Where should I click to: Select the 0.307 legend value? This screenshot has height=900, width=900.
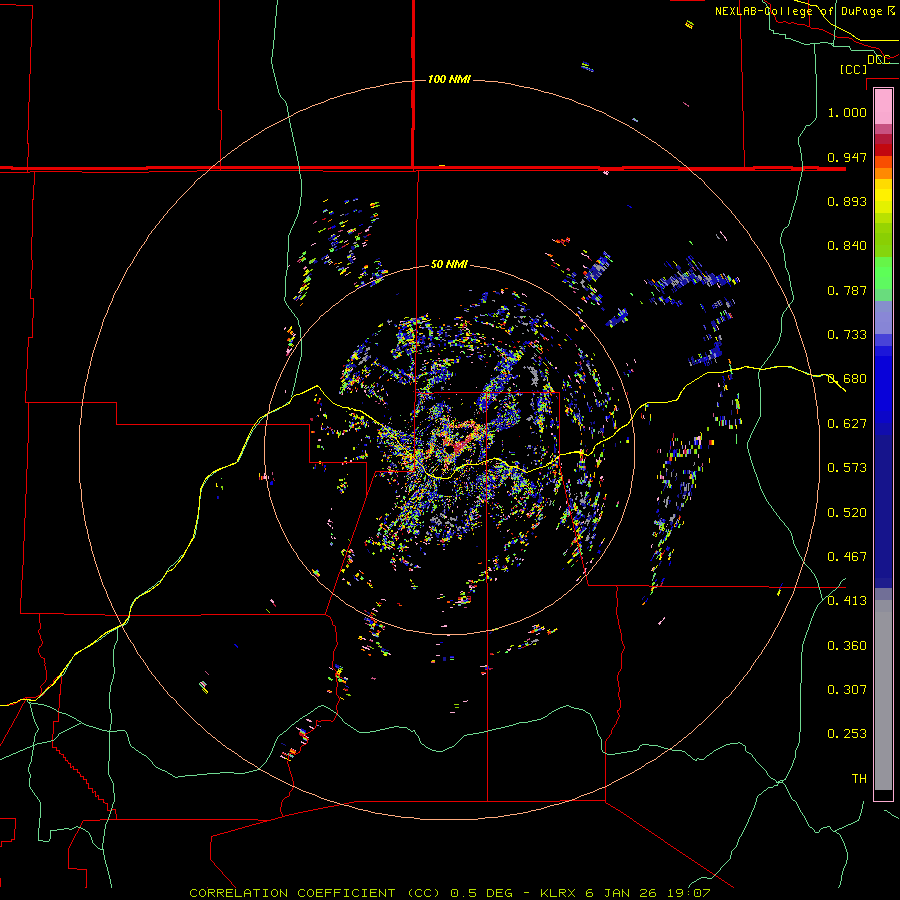point(847,690)
